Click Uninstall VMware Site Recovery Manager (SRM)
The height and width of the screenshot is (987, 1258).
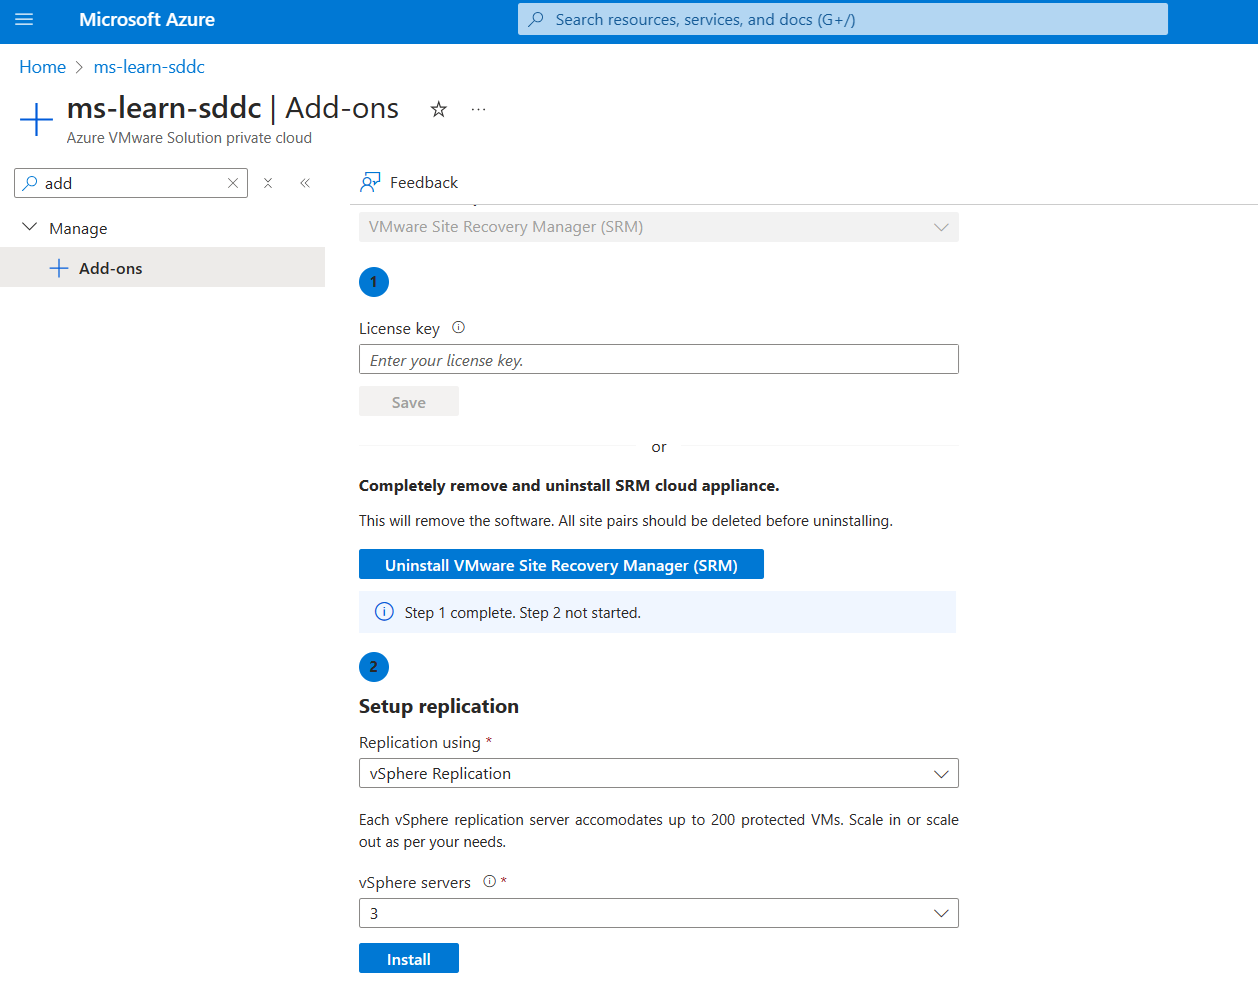click(x=561, y=565)
